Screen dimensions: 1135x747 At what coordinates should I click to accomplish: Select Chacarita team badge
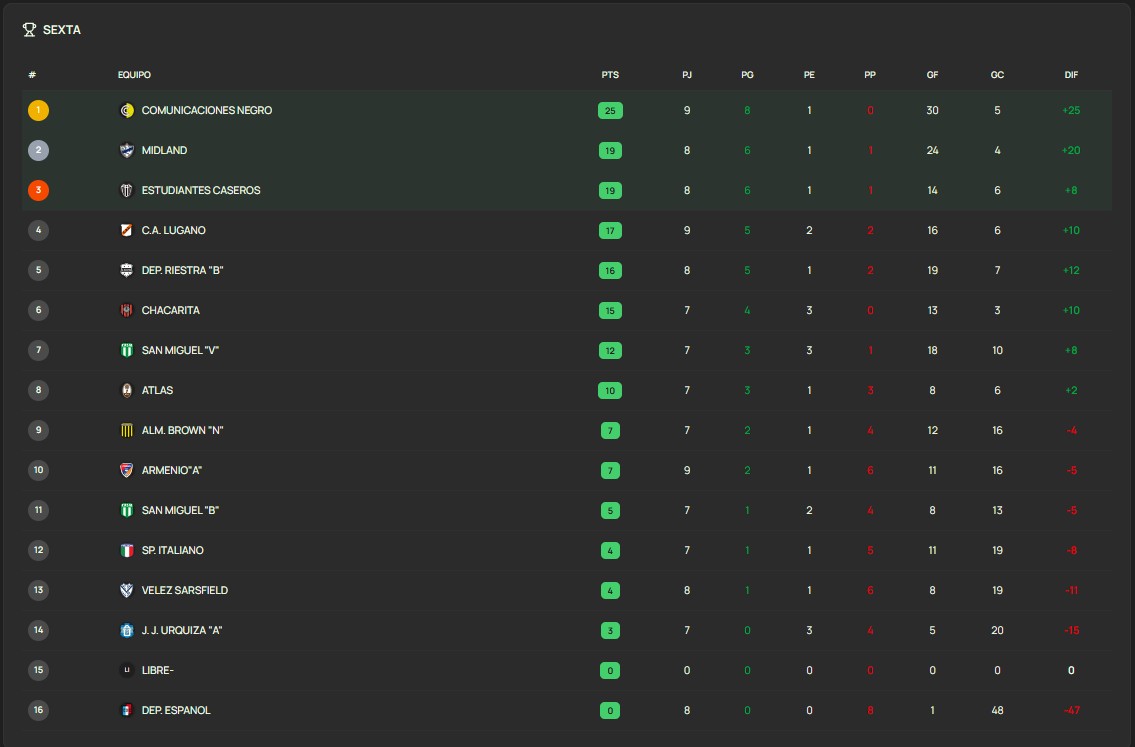click(x=127, y=311)
